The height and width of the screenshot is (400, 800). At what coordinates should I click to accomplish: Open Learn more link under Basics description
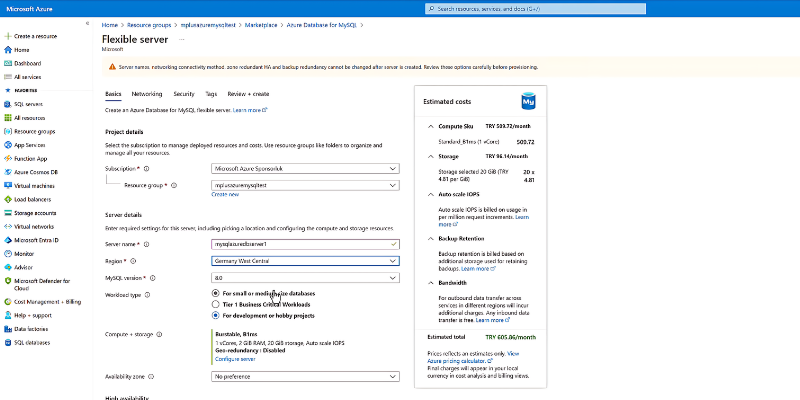(250, 110)
